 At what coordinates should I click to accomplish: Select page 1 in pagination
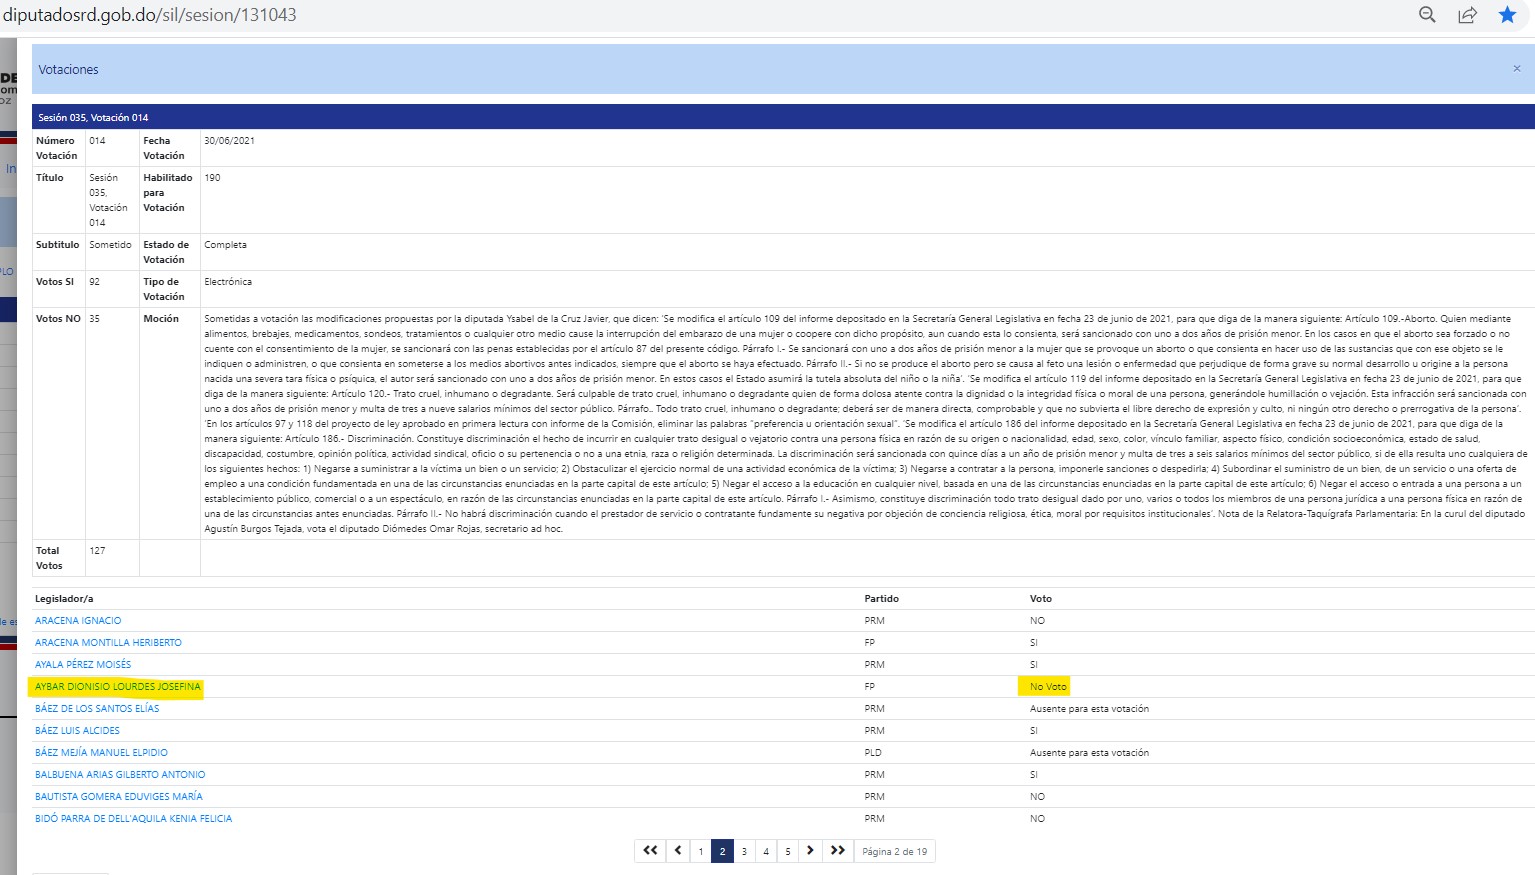[x=700, y=851]
